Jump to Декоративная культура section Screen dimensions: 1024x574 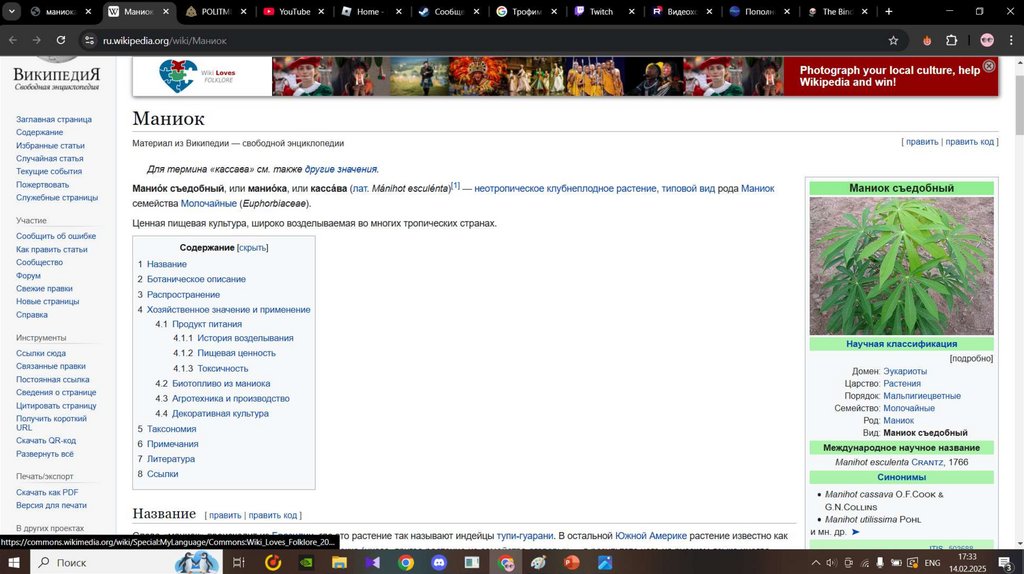click(220, 413)
